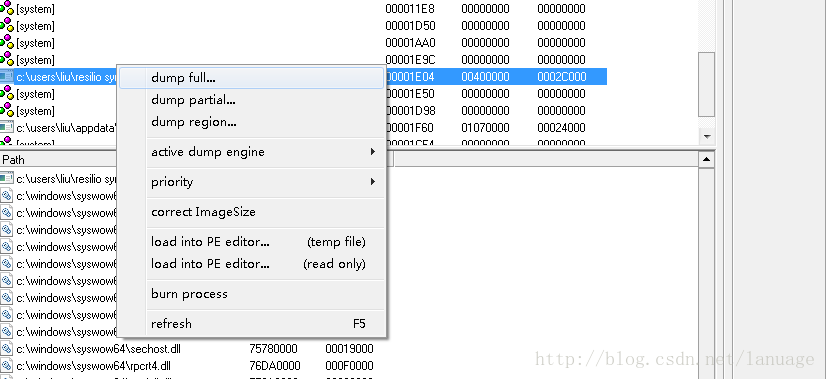Click the sechost.dll module icon
The height and width of the screenshot is (379, 826).
6,348
